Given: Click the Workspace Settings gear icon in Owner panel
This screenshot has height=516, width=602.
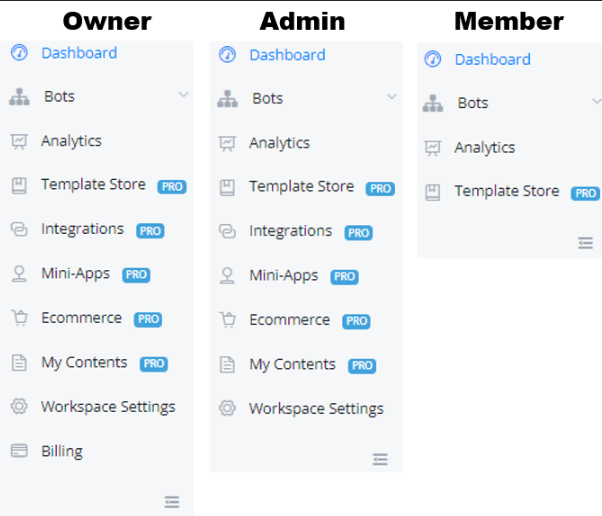Looking at the screenshot, I should 18,407.
